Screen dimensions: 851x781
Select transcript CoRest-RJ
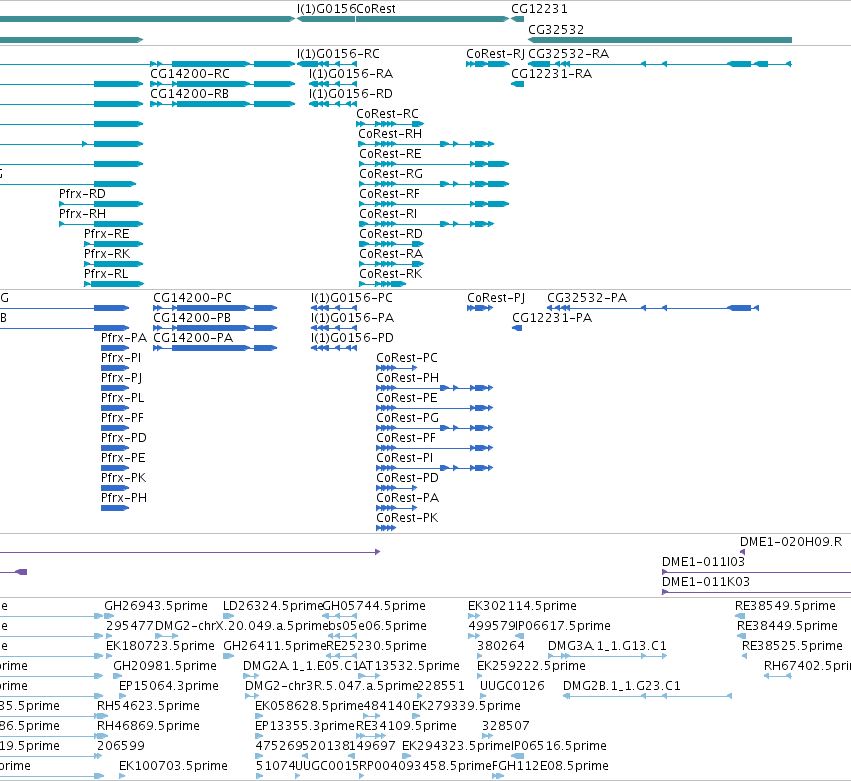pos(488,64)
